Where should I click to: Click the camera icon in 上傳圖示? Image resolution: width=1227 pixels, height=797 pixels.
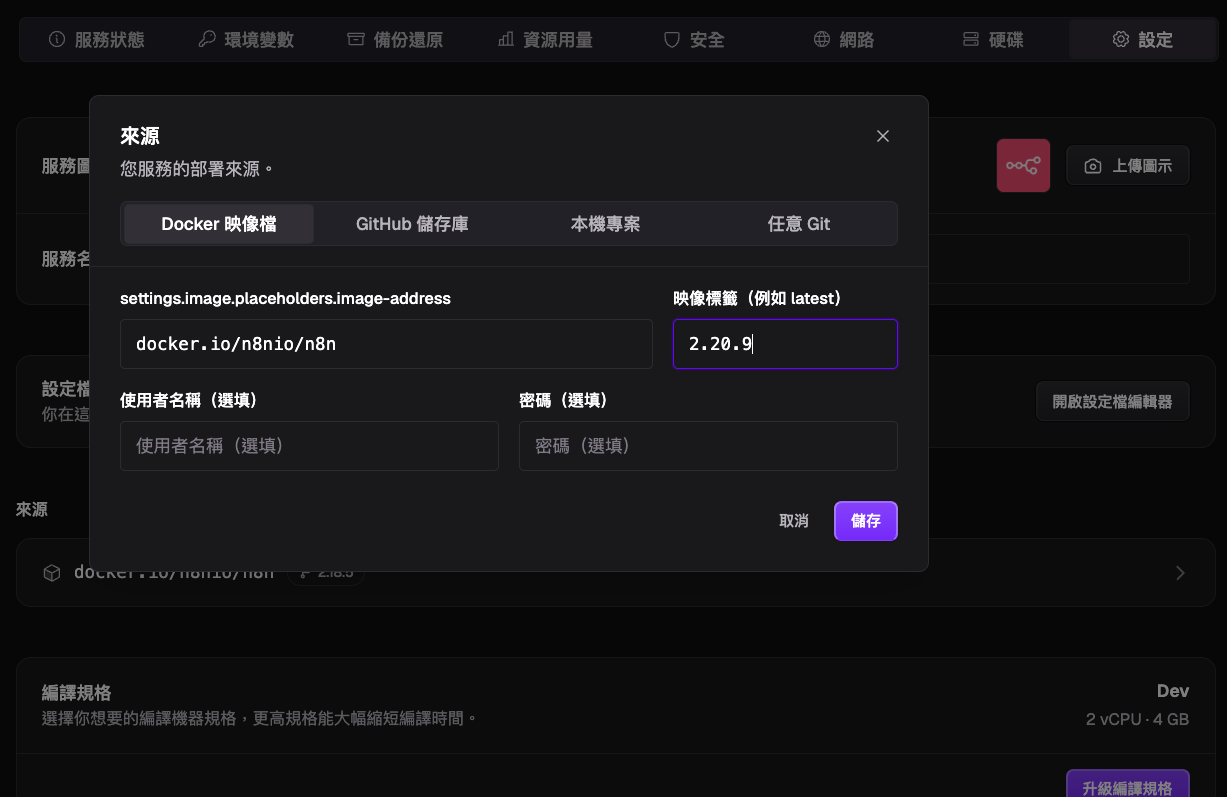1093,166
